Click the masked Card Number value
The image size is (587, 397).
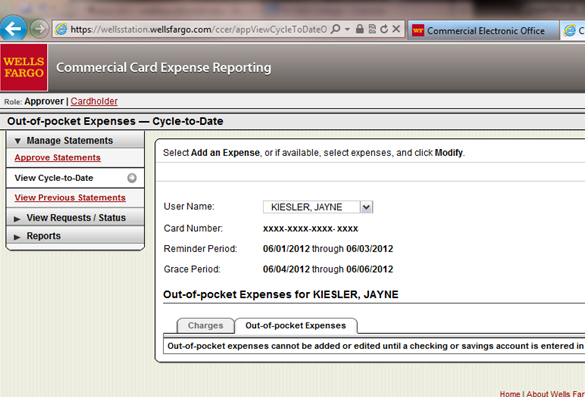[310, 228]
